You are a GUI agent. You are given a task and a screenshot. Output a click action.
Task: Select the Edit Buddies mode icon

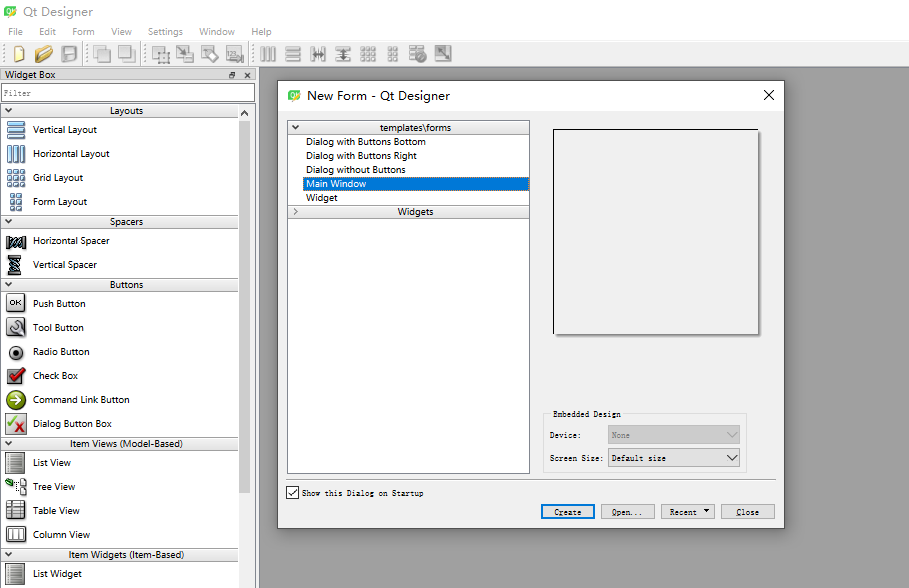pos(210,54)
